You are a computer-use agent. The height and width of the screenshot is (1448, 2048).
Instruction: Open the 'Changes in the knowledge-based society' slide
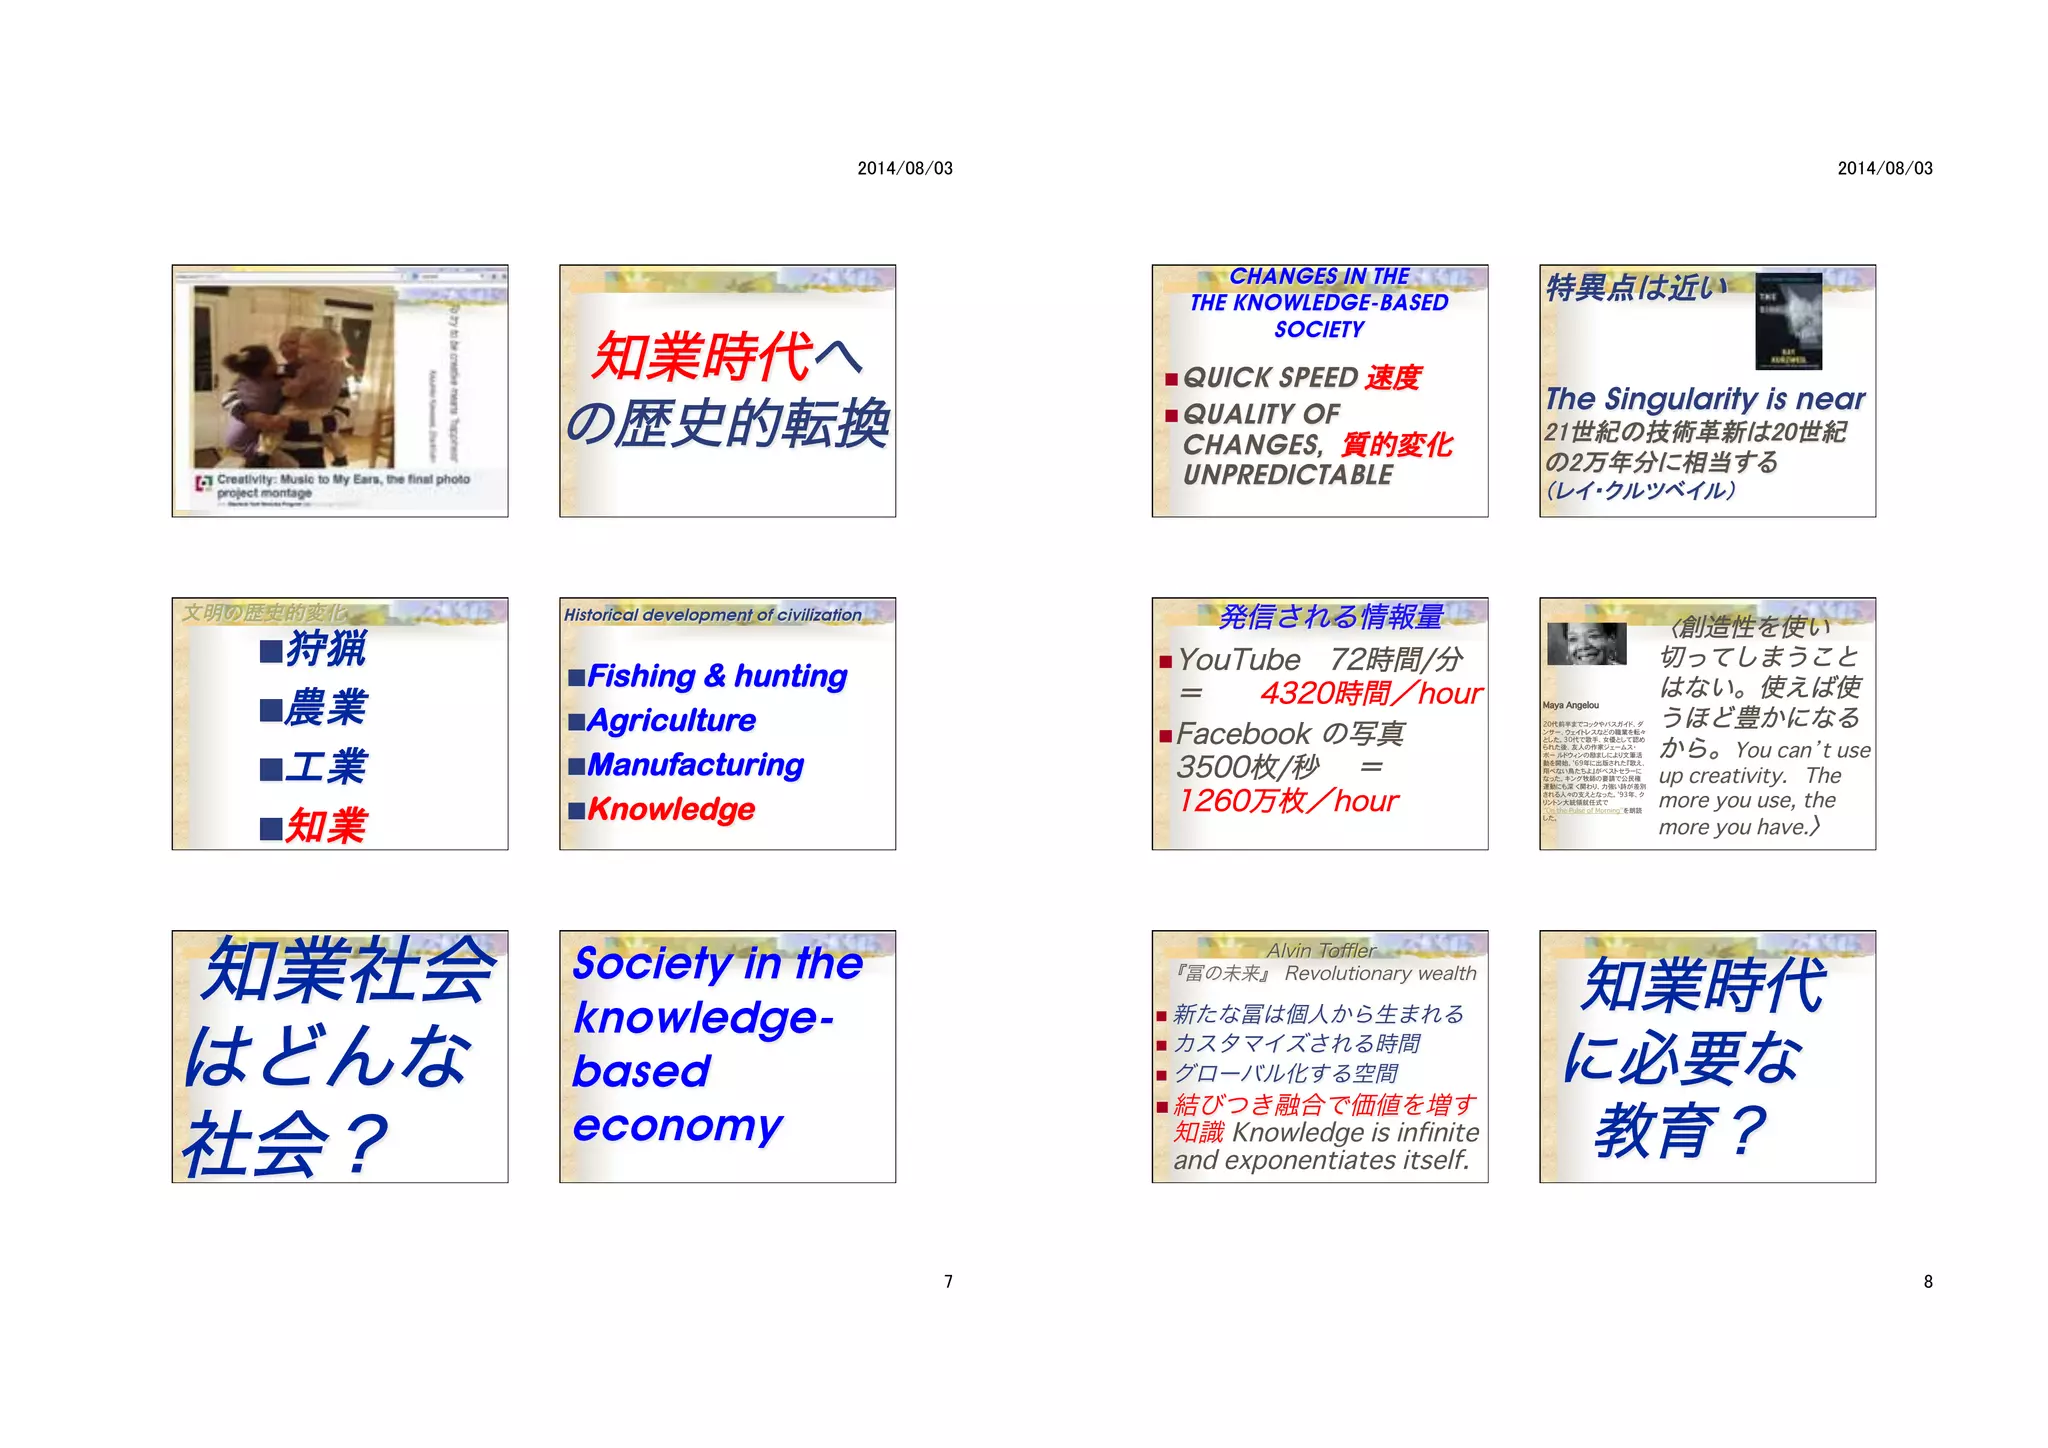[1320, 391]
